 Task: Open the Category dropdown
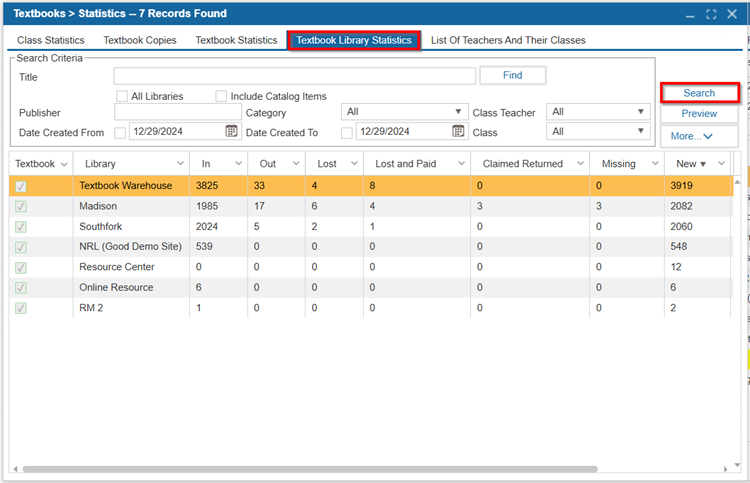tap(405, 112)
